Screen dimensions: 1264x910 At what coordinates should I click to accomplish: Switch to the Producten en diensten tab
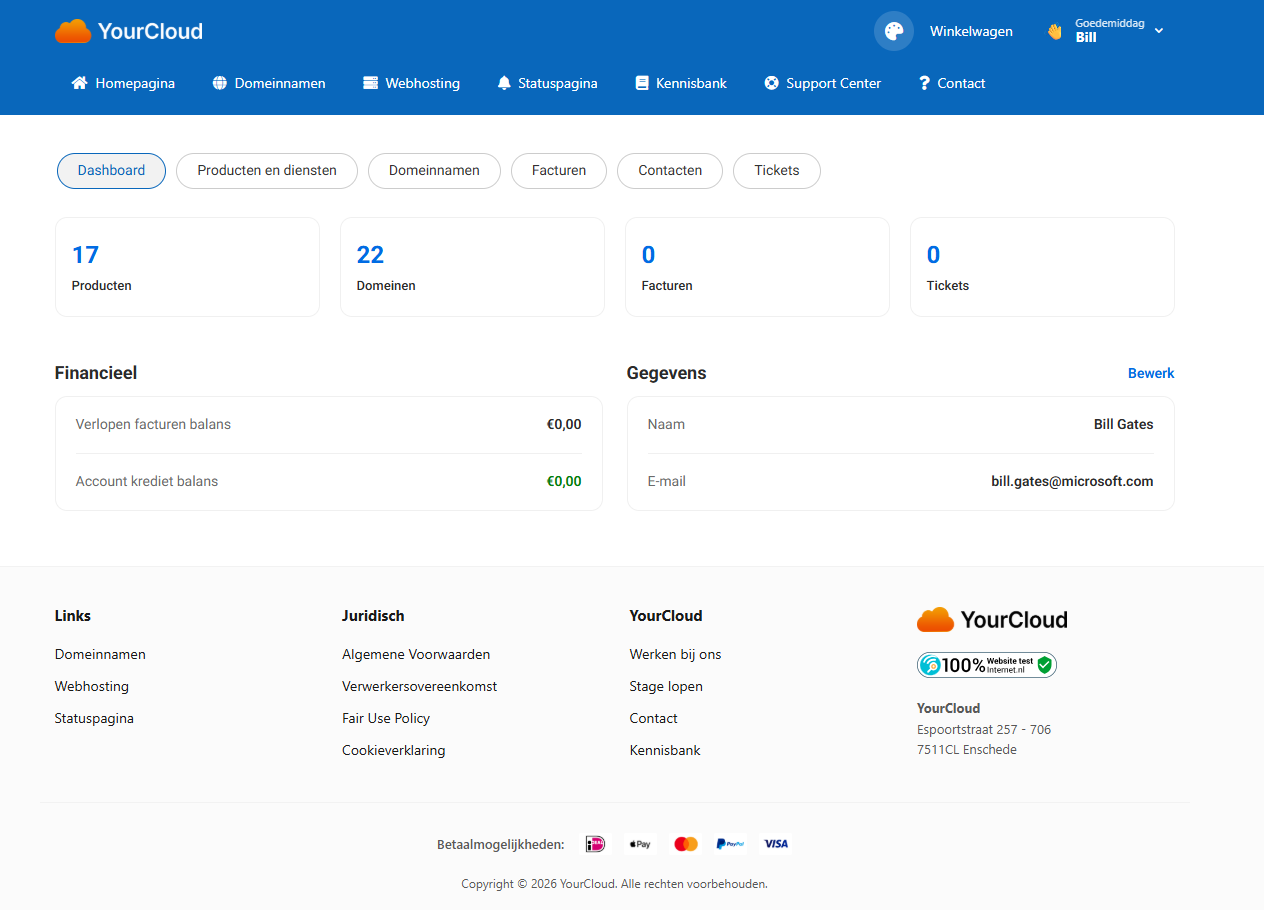click(x=267, y=170)
